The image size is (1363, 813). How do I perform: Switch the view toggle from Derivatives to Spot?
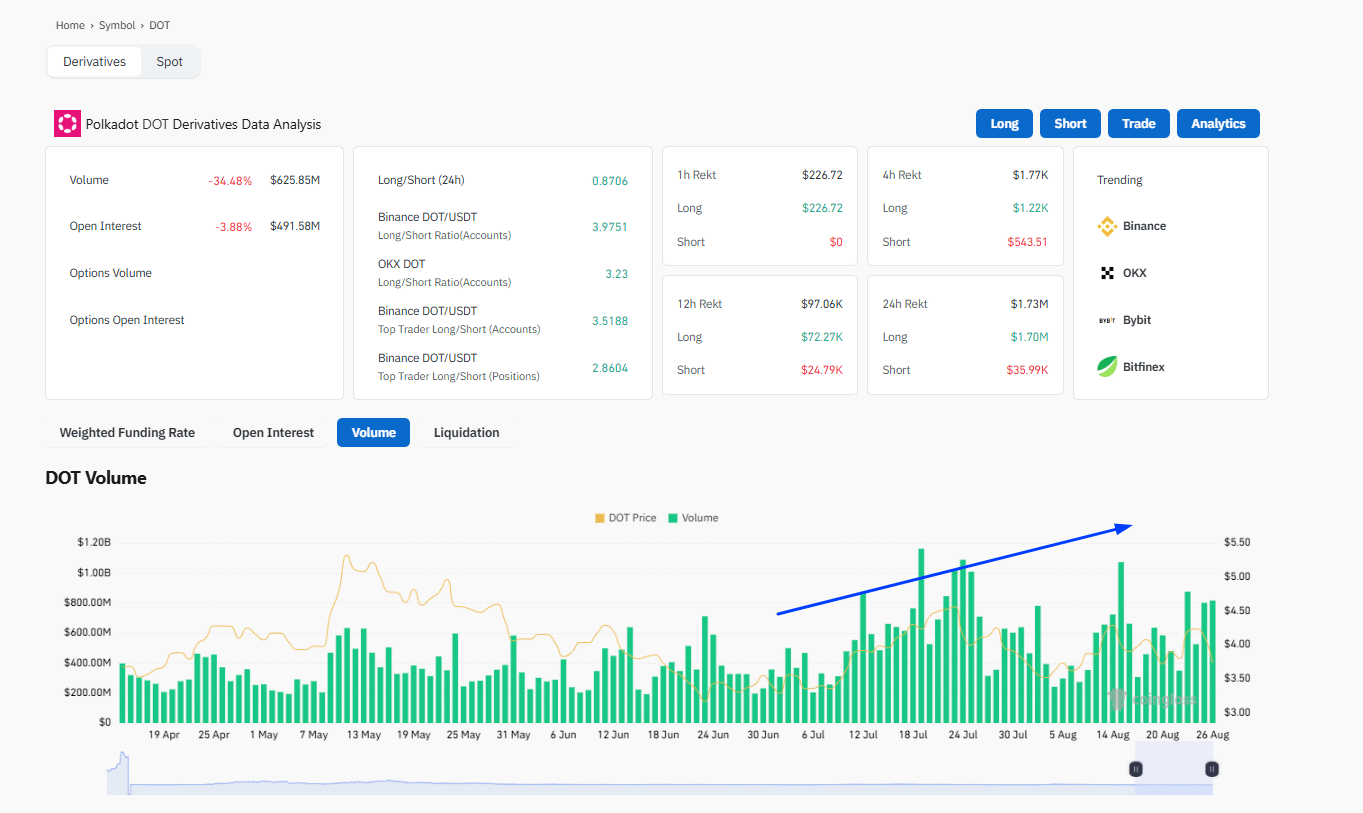click(169, 61)
